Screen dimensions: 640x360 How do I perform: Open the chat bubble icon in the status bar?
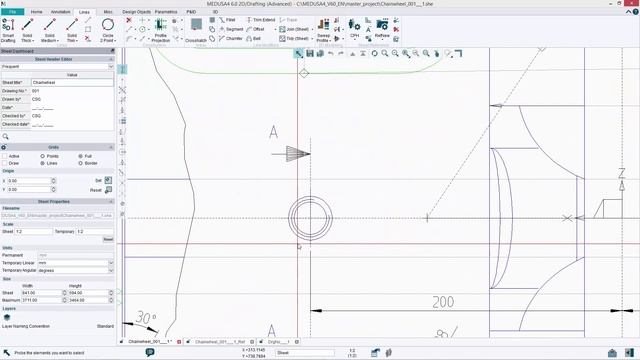tap(150, 352)
